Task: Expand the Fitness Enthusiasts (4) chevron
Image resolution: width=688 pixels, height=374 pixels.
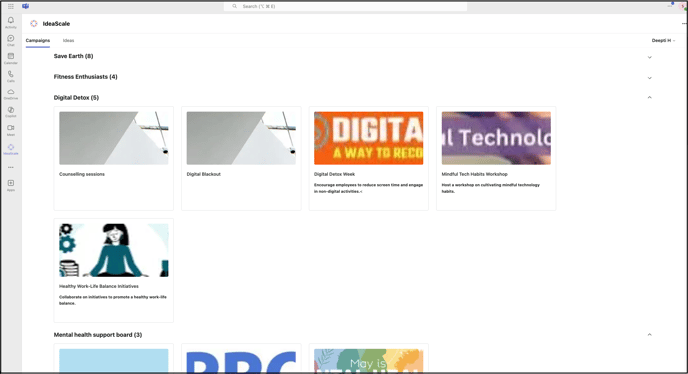Action: 649,78
